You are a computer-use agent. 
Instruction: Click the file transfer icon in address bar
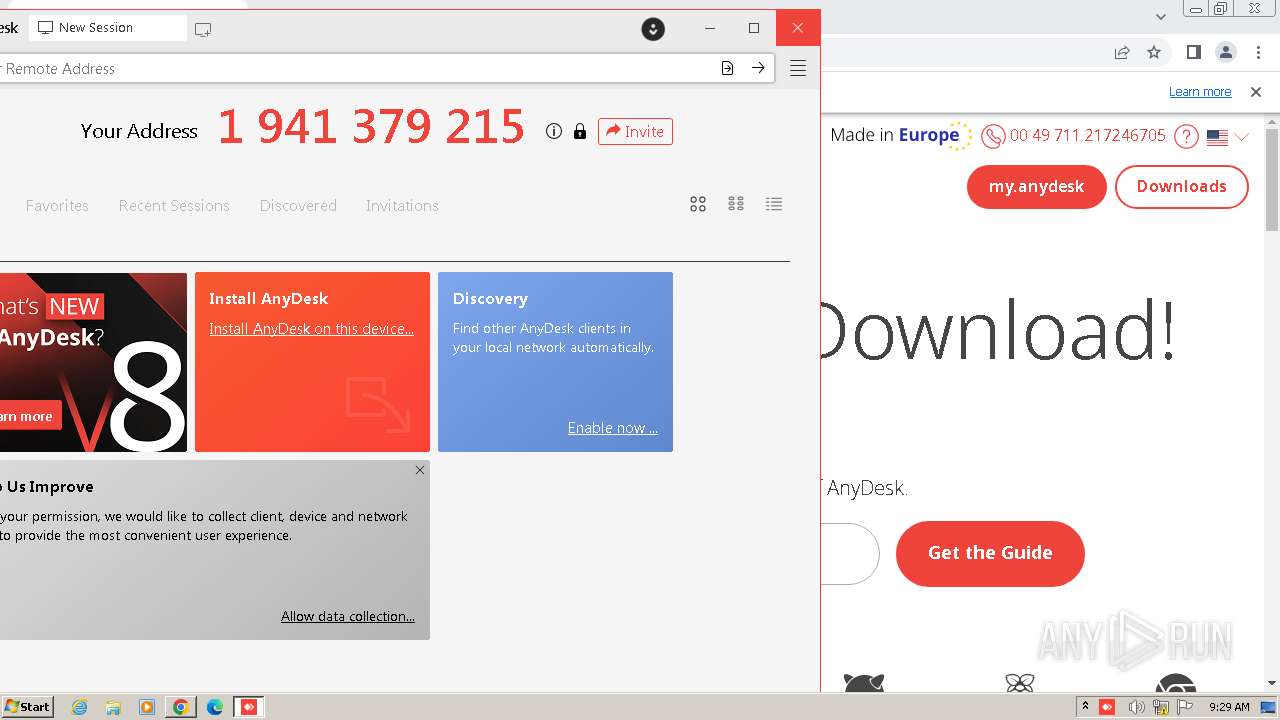coord(727,68)
